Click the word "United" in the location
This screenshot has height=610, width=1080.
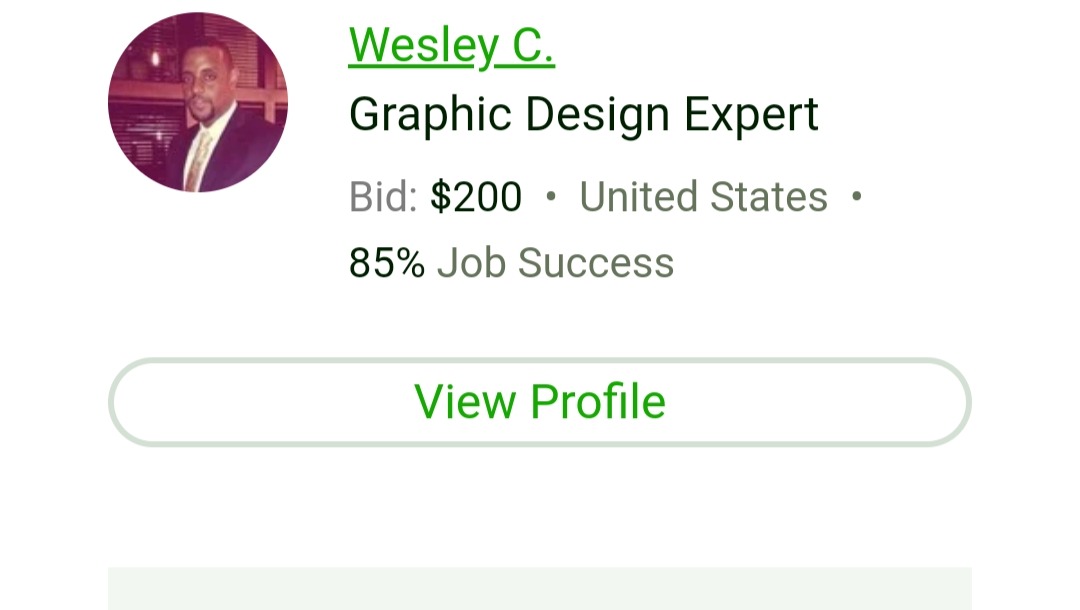pos(638,197)
